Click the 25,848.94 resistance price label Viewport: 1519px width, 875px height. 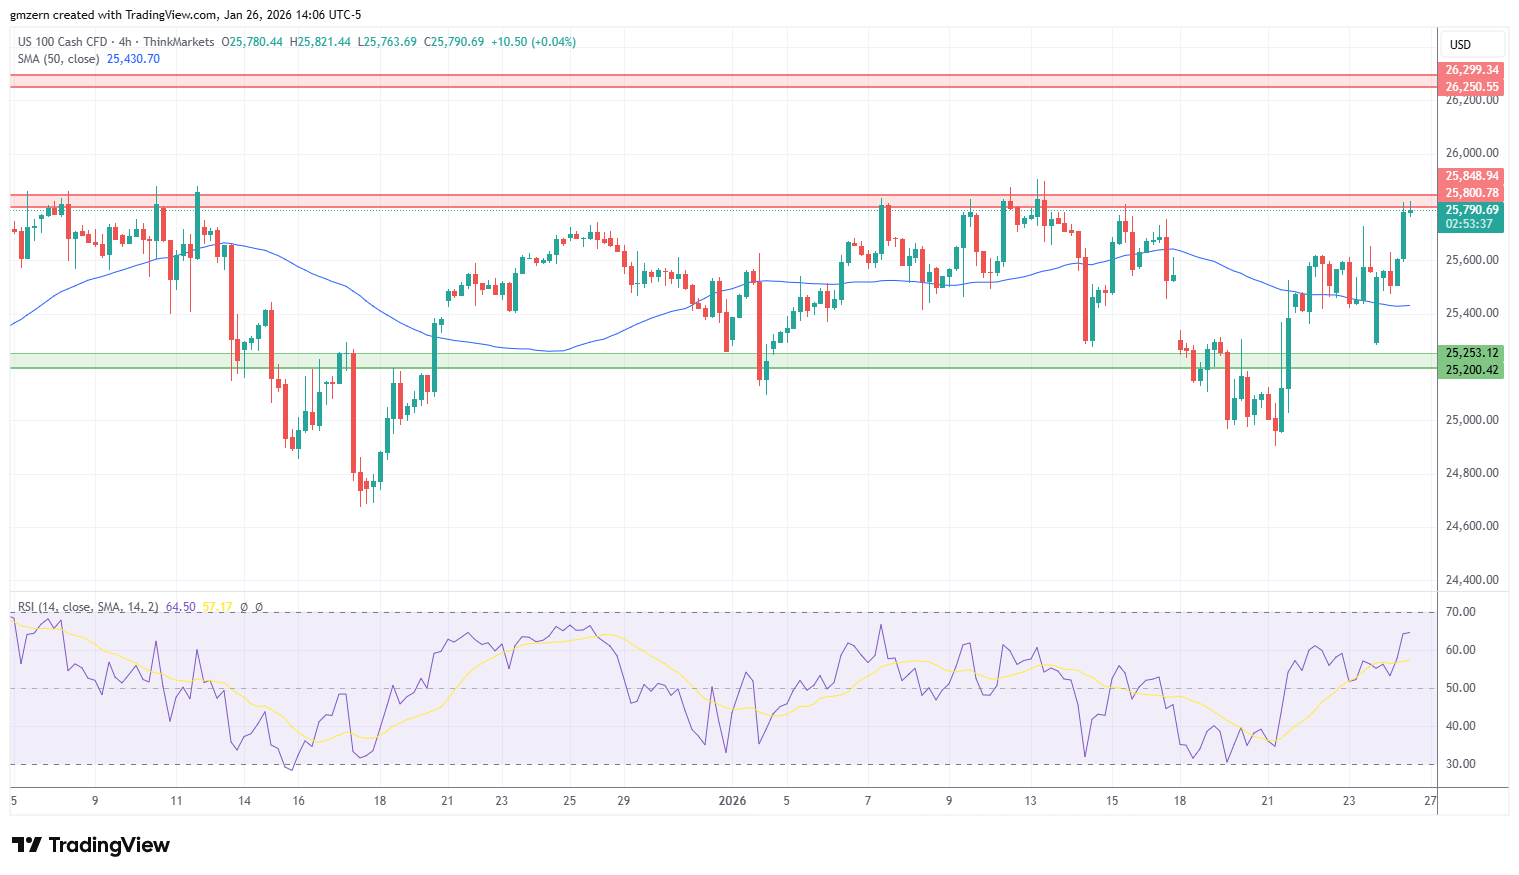[x=1472, y=176]
